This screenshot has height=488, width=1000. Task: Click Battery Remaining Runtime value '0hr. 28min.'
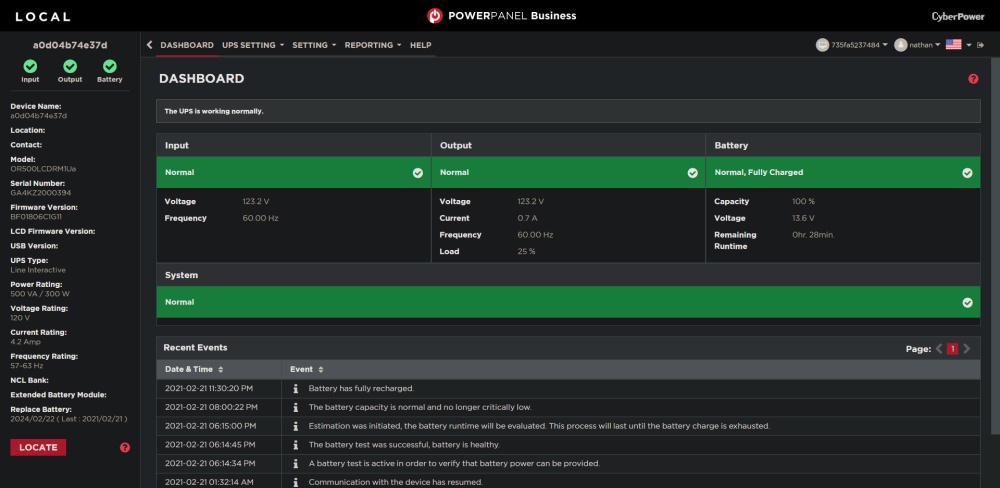pos(813,235)
